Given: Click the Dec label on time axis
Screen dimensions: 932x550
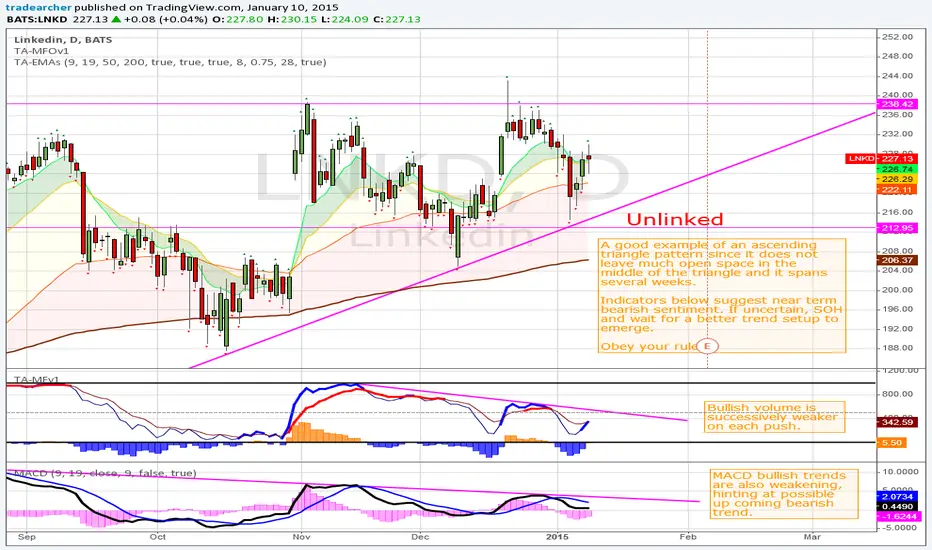Looking at the screenshot, I should click(x=420, y=536).
